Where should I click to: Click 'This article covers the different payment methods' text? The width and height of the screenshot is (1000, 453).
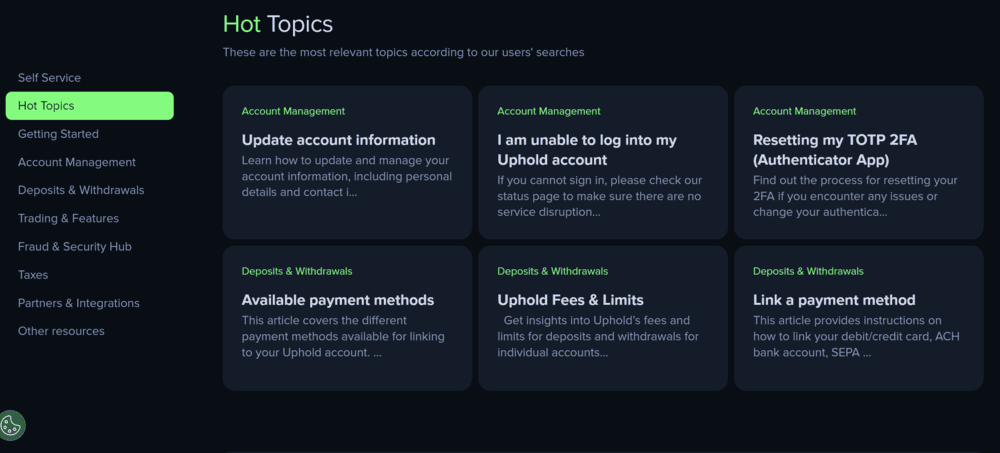click(343, 336)
